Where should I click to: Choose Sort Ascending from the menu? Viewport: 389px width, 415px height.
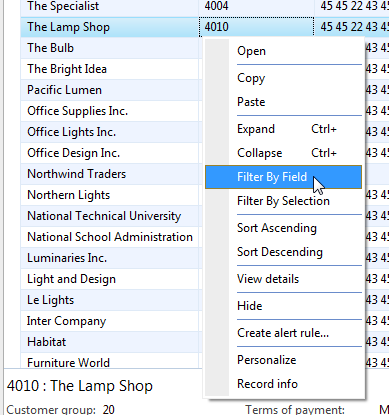coord(283,228)
